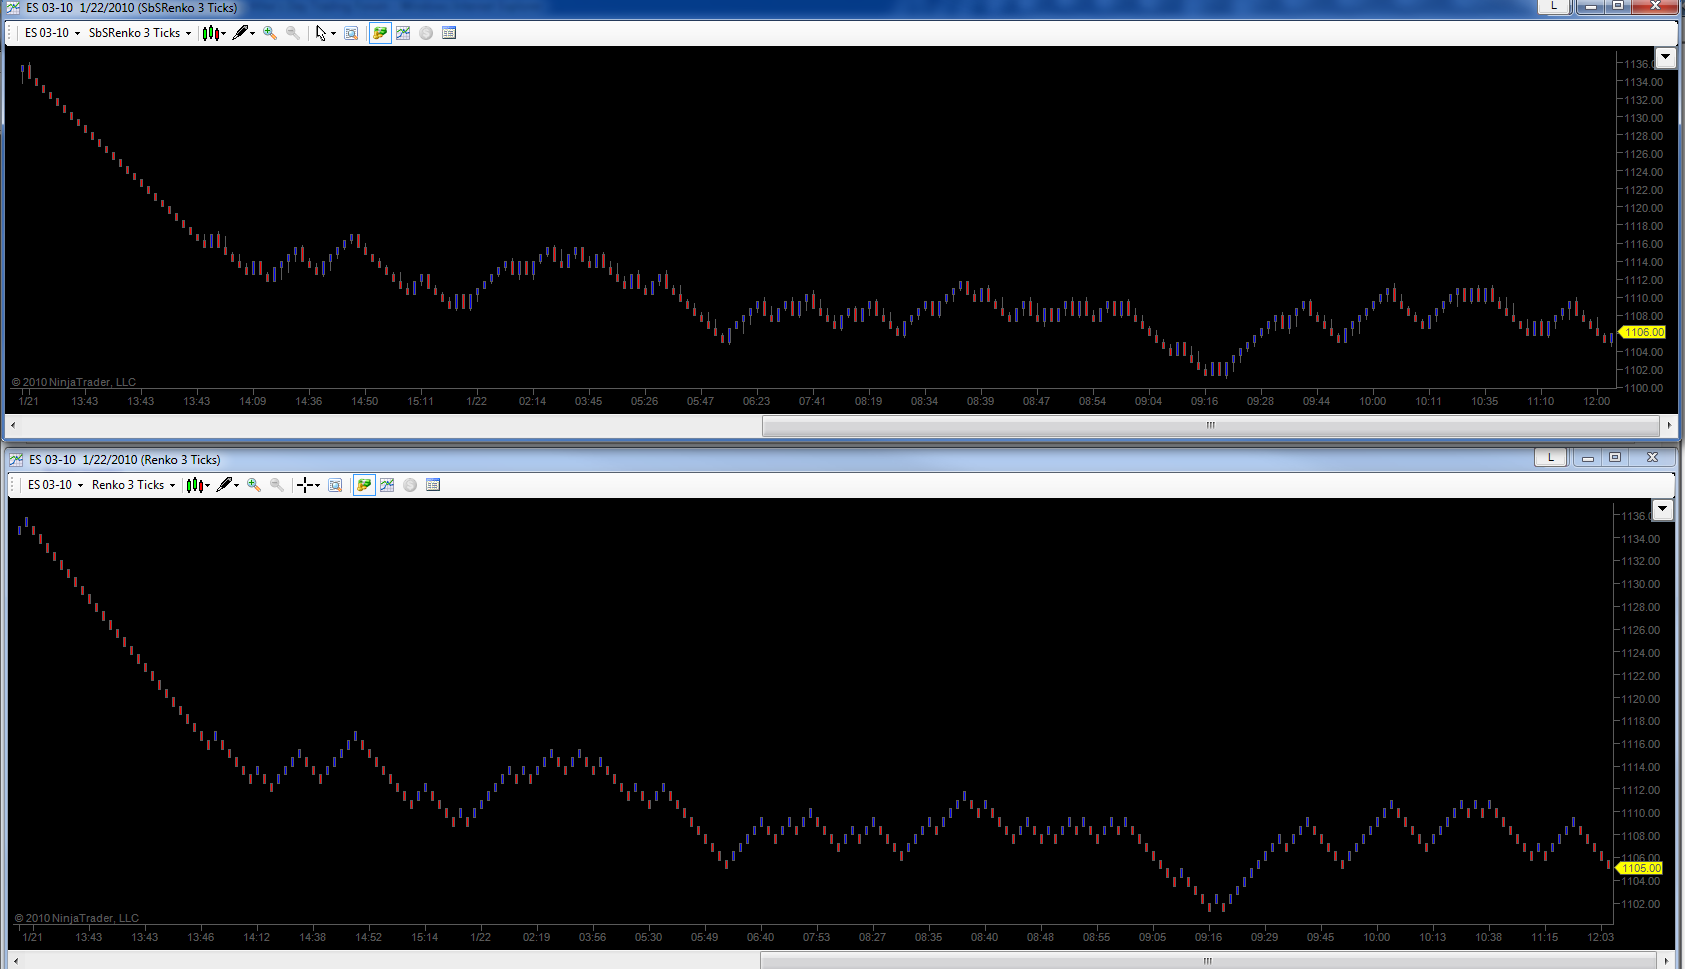
Task: Click zoom out magnifier in Renko toolbar
Action: coord(277,485)
